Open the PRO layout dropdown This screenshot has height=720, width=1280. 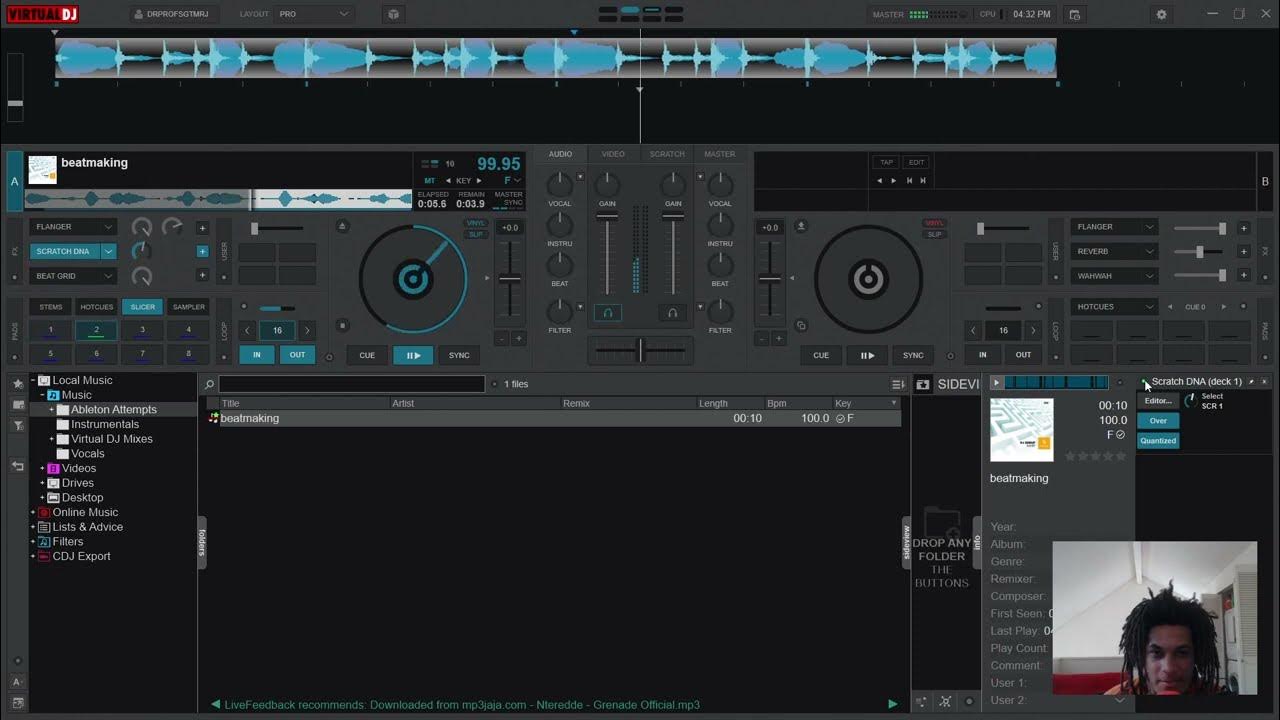point(314,14)
